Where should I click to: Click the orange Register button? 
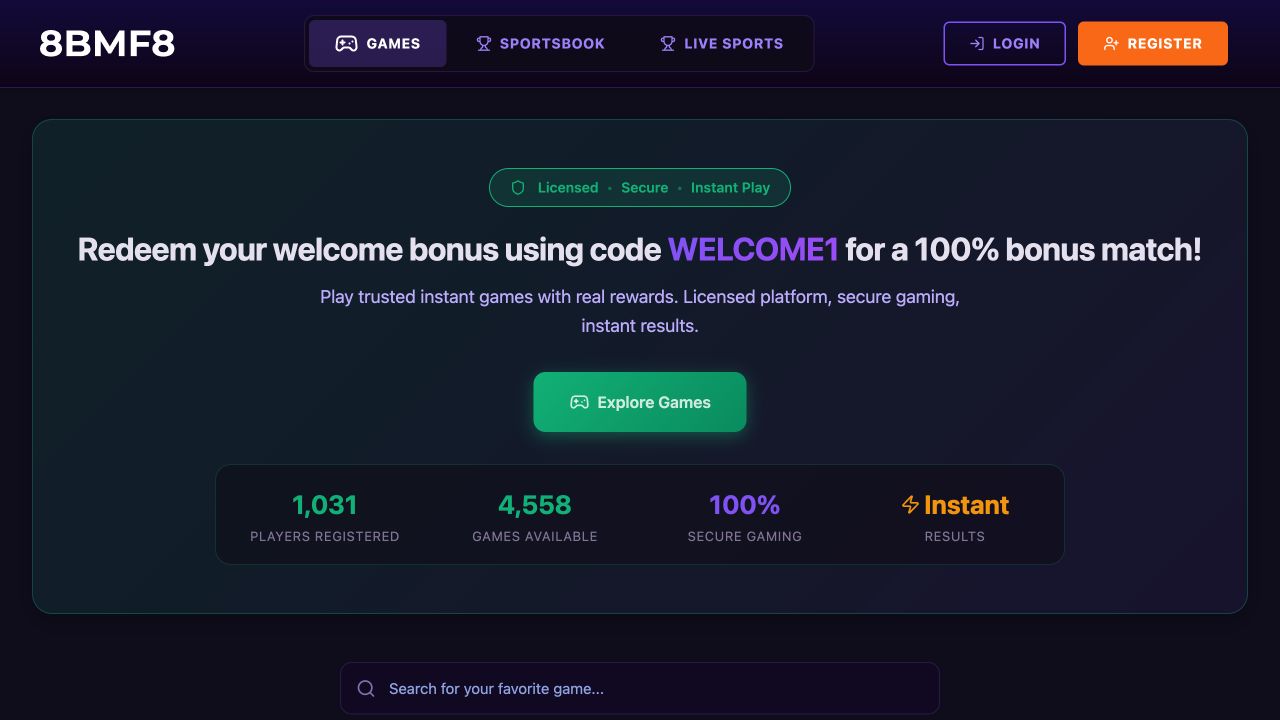(1153, 44)
